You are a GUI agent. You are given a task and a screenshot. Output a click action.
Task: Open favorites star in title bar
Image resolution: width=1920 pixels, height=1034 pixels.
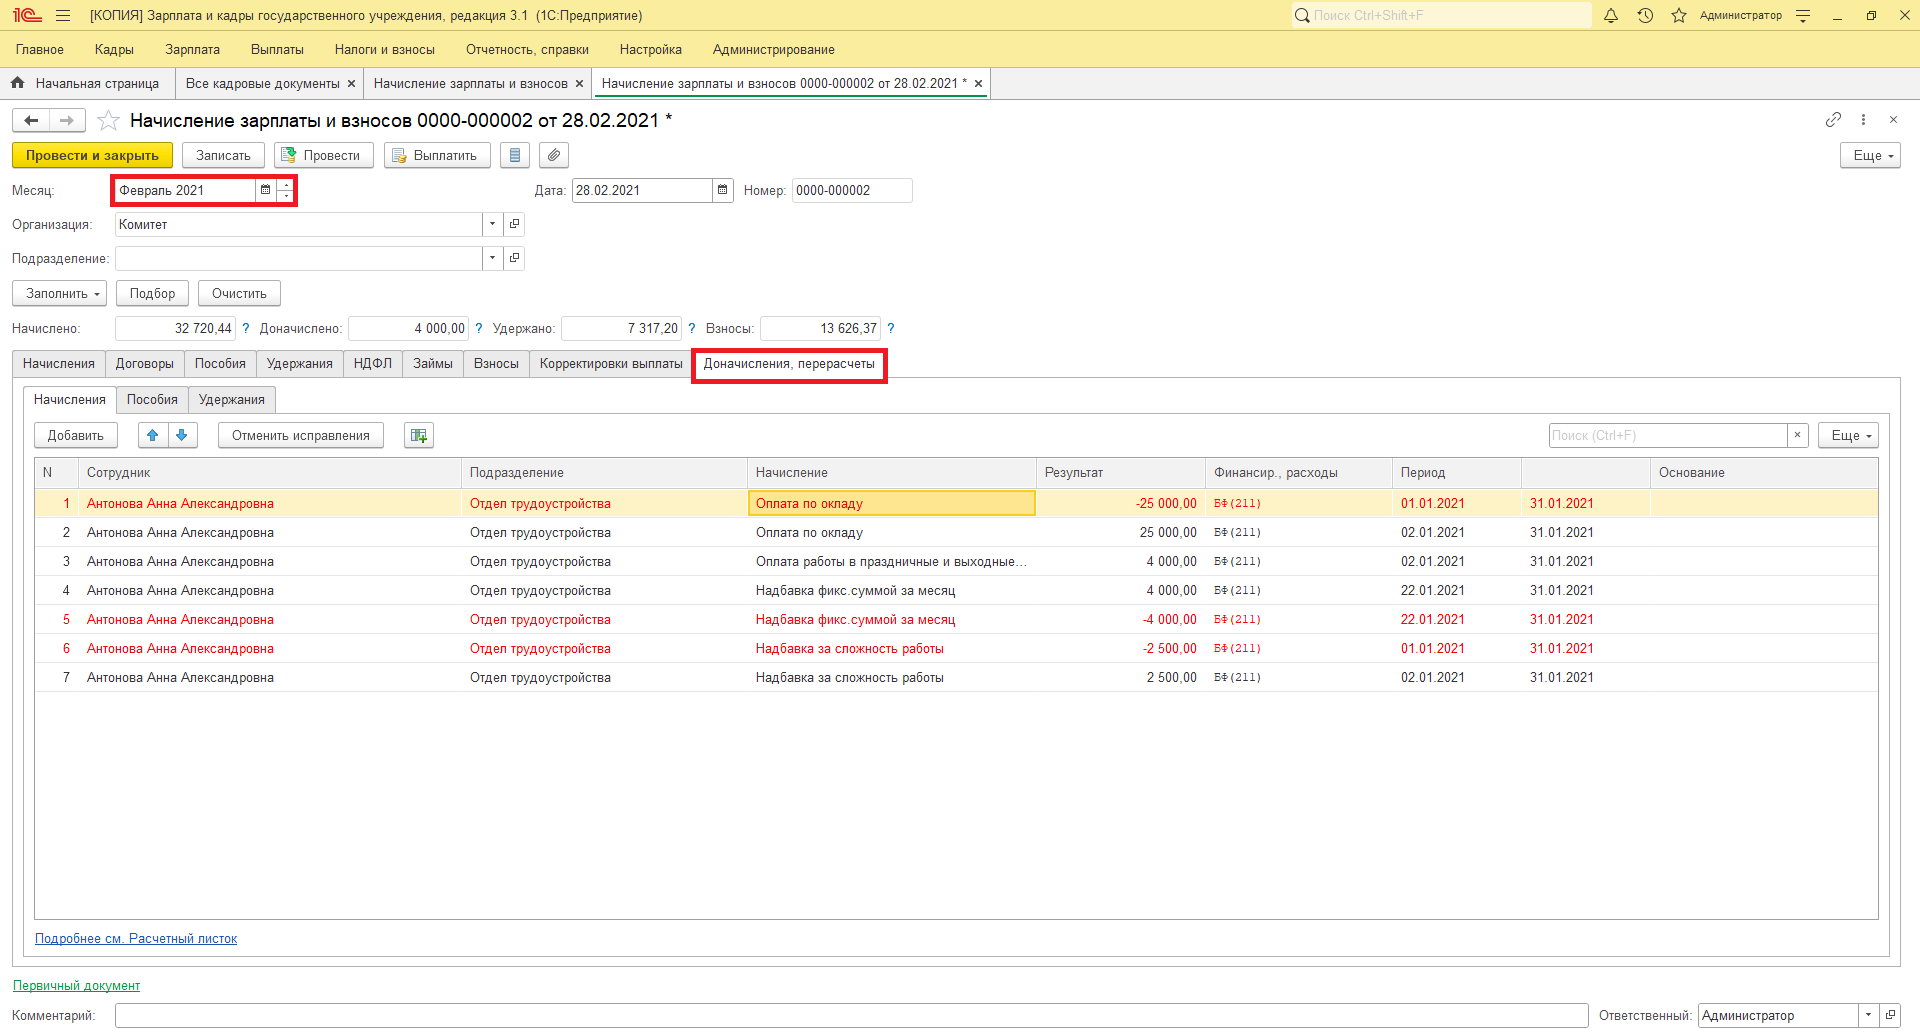1679,15
